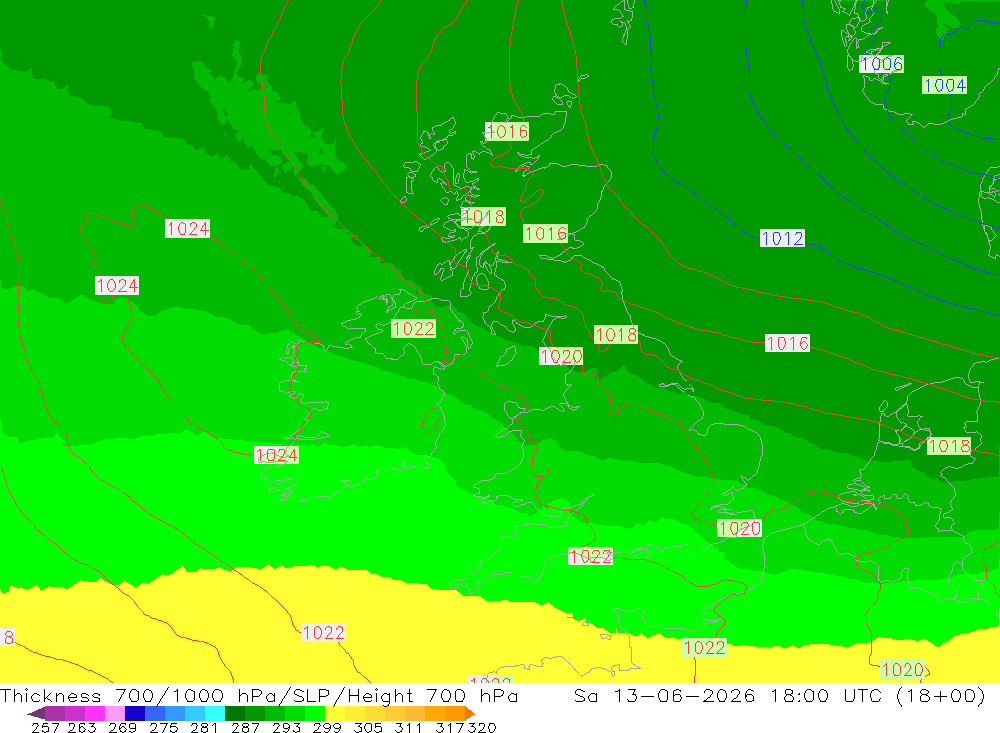This screenshot has width=1000, height=733.
Task: Click the purple legend swatch above 257
Action: pyautogui.click(x=55, y=713)
